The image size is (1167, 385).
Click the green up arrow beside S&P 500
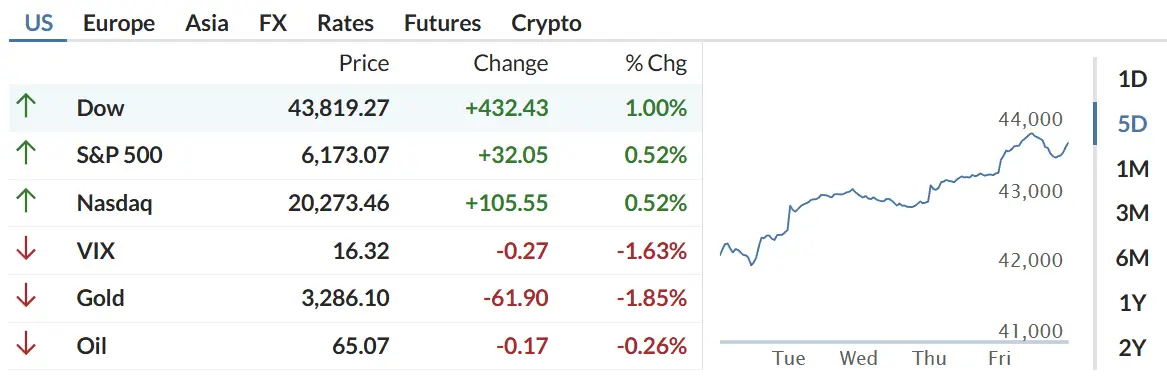[x=26, y=155]
